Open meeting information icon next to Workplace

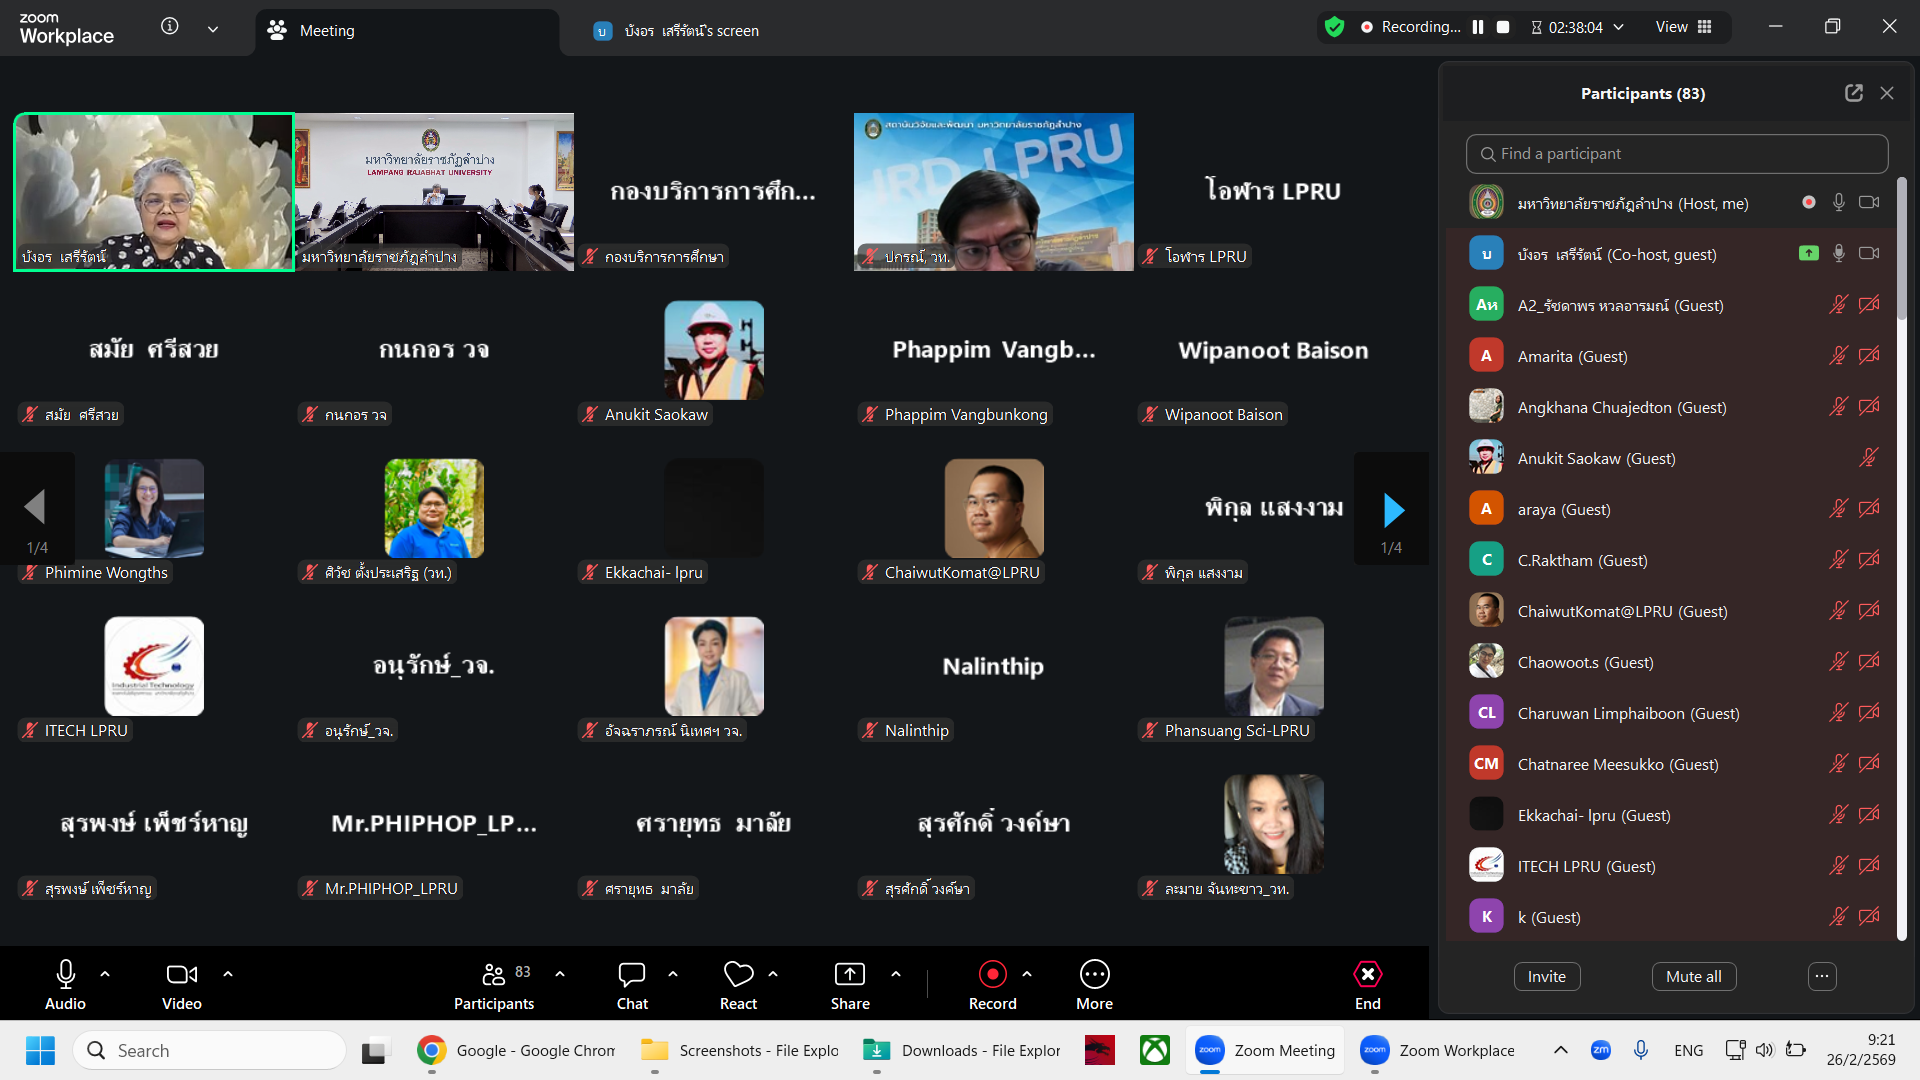(170, 27)
